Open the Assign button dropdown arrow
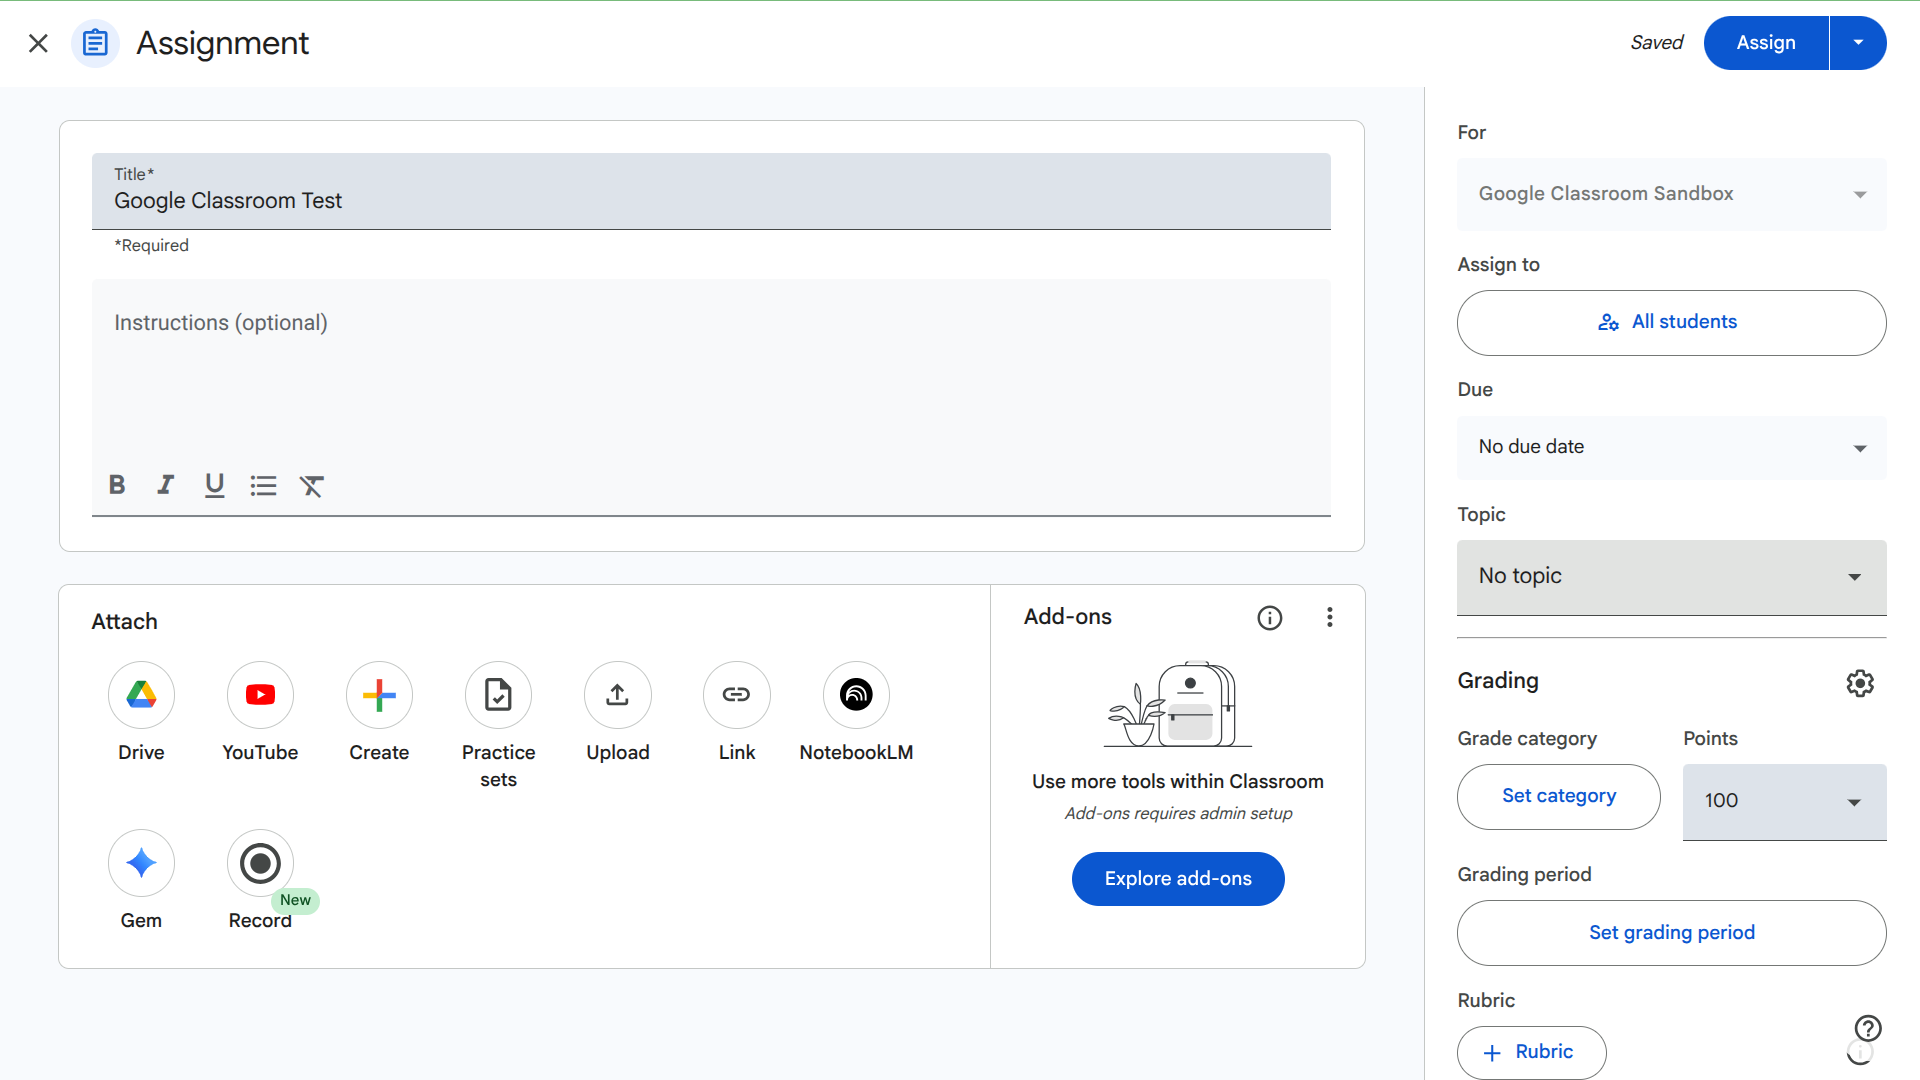The width and height of the screenshot is (1920, 1080). pos(1858,43)
